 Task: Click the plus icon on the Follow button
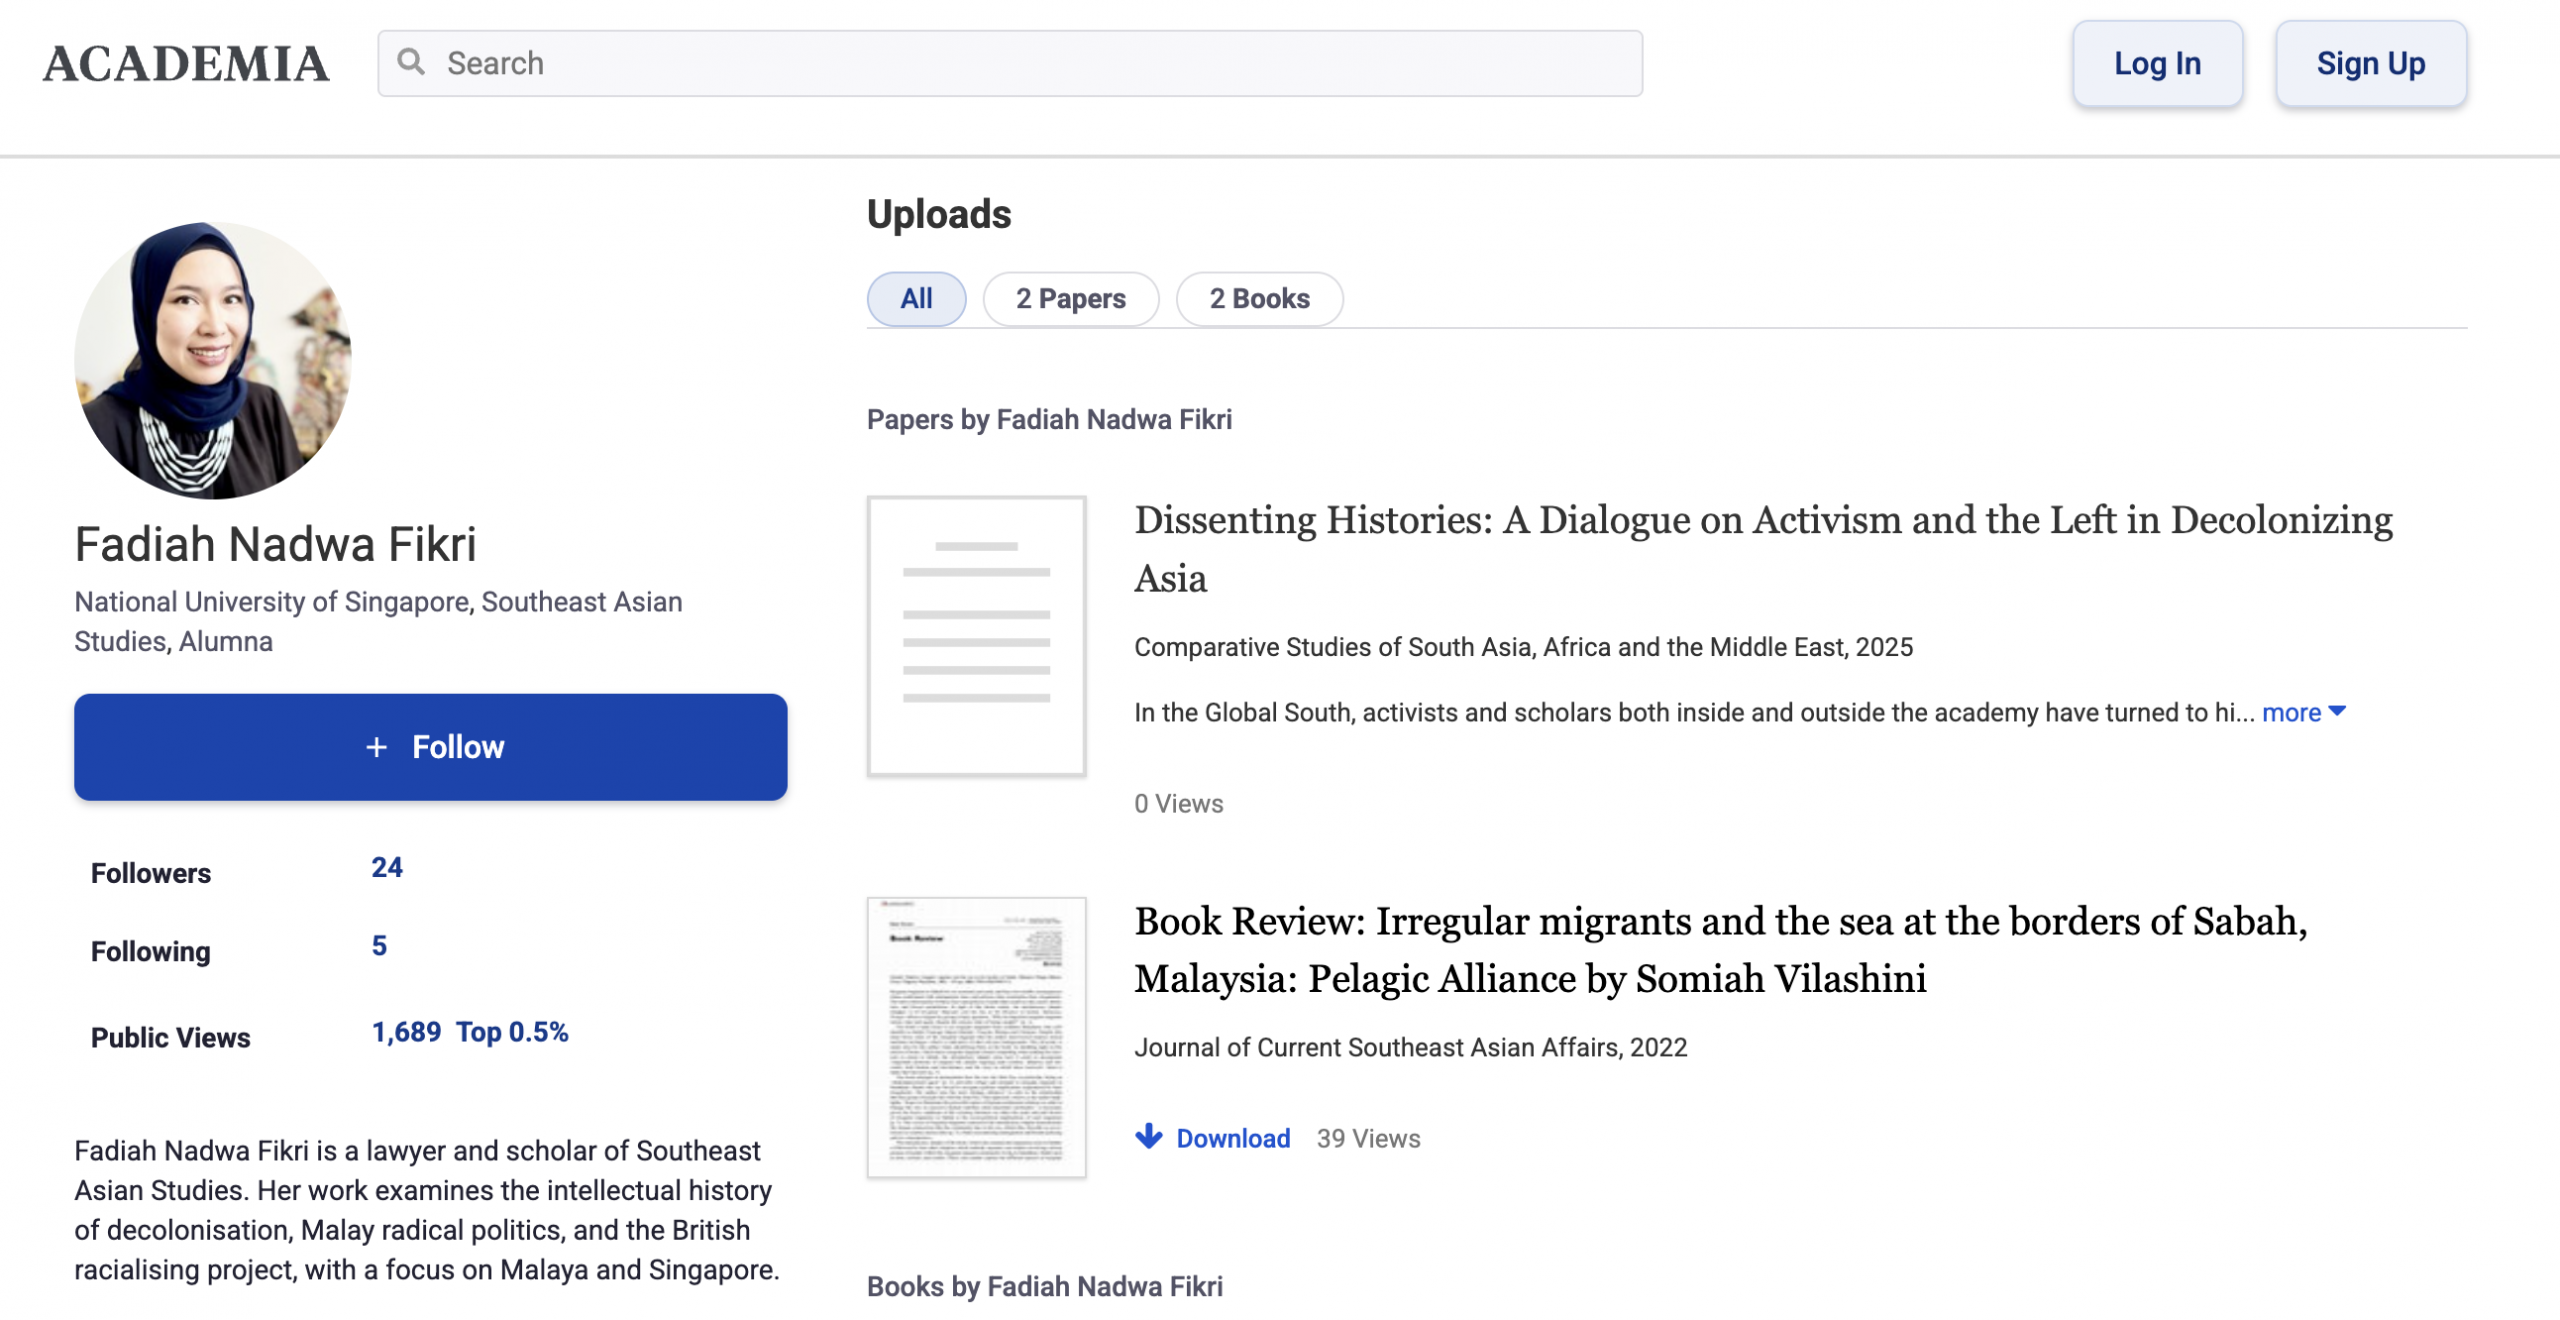(376, 747)
